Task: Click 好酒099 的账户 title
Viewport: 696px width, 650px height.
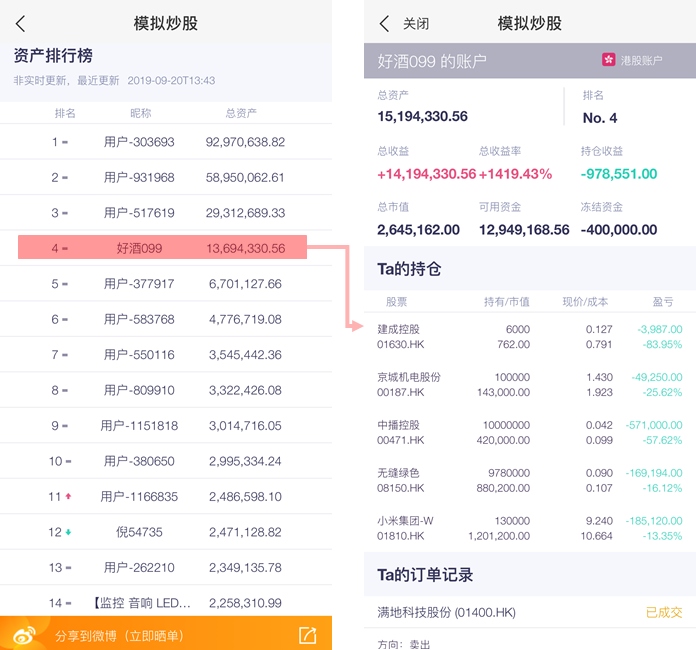Action: 432,61
